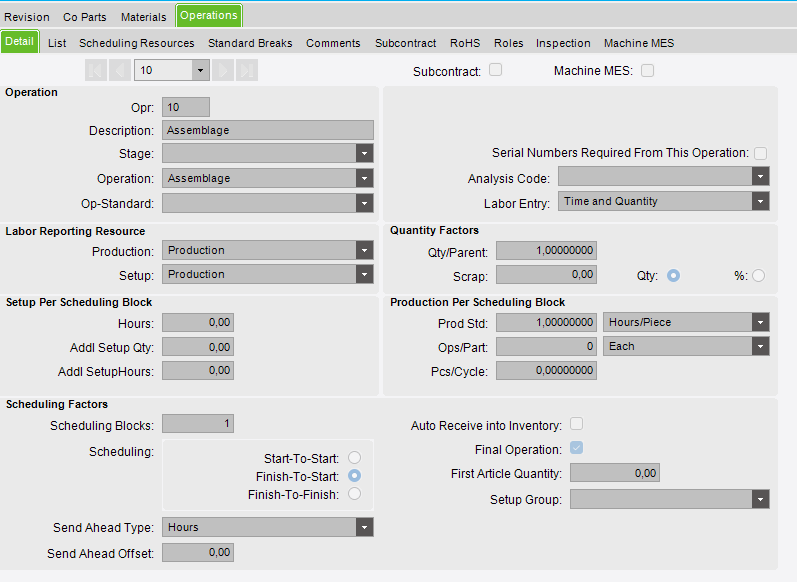Expand the Stage dropdown
Screen dimensions: 797x582
point(364,153)
